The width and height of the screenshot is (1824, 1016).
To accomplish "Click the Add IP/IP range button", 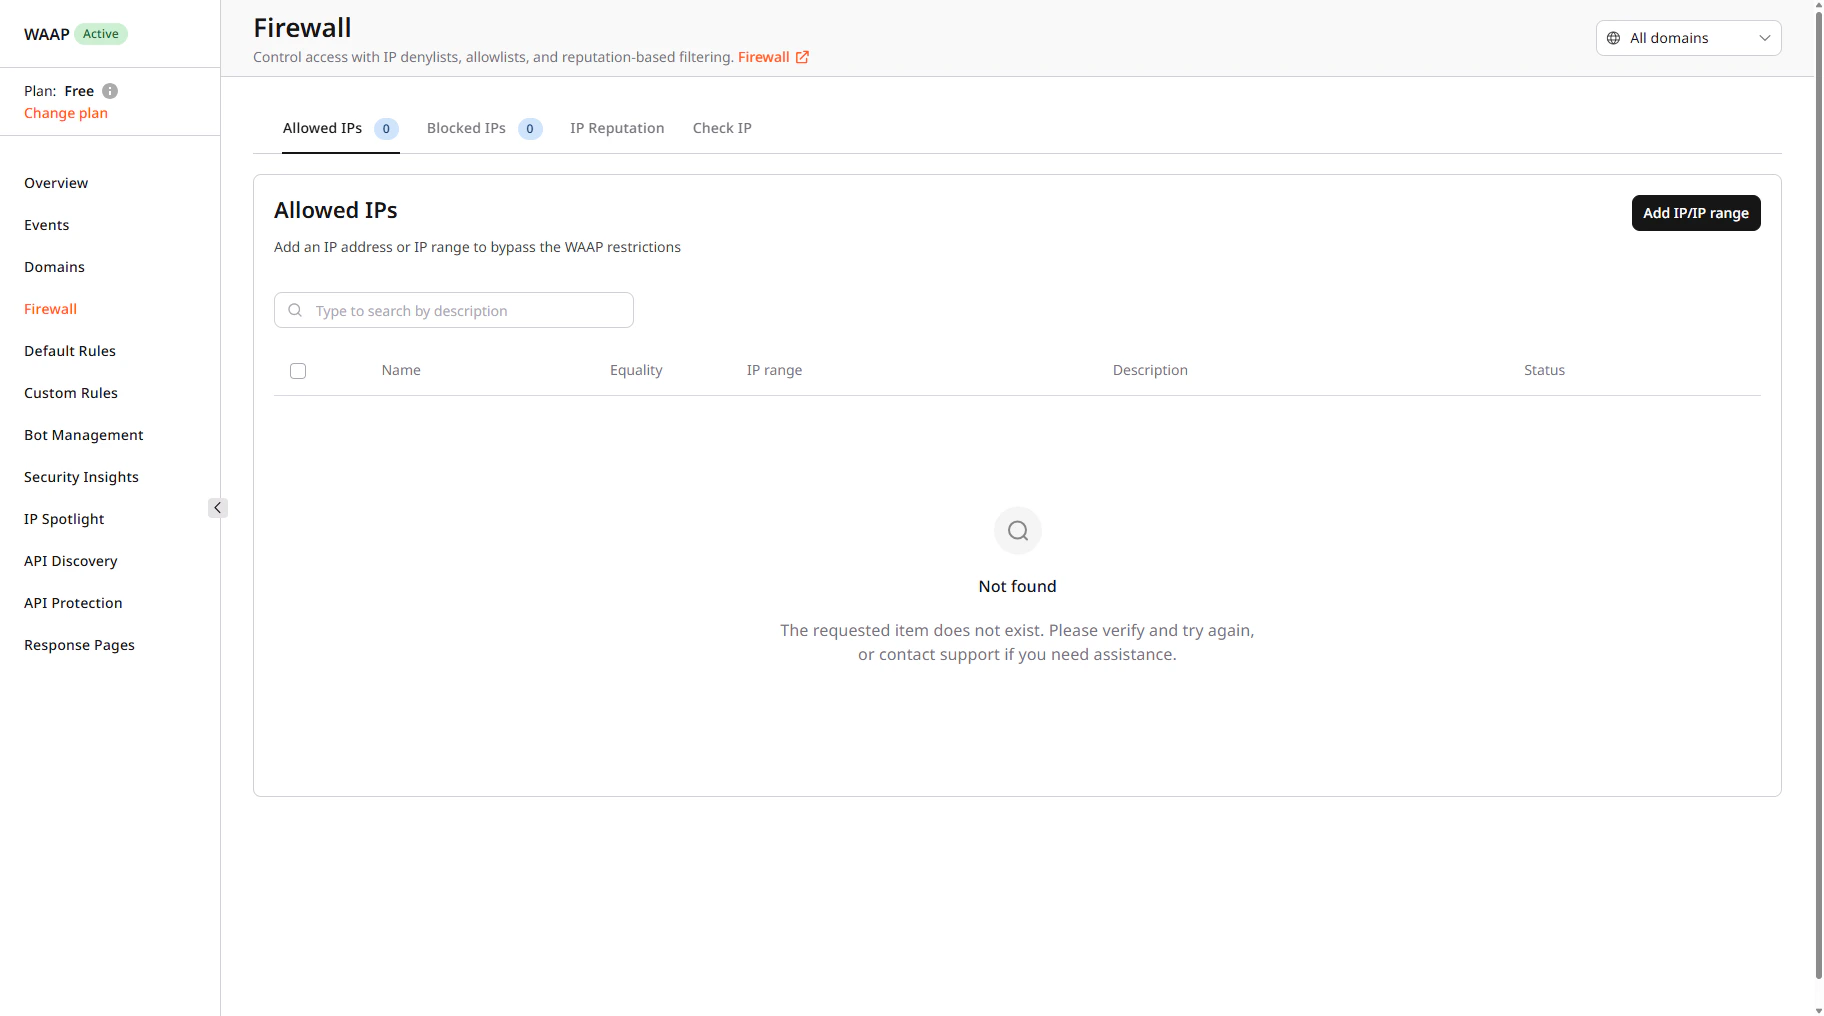I will tap(1695, 213).
